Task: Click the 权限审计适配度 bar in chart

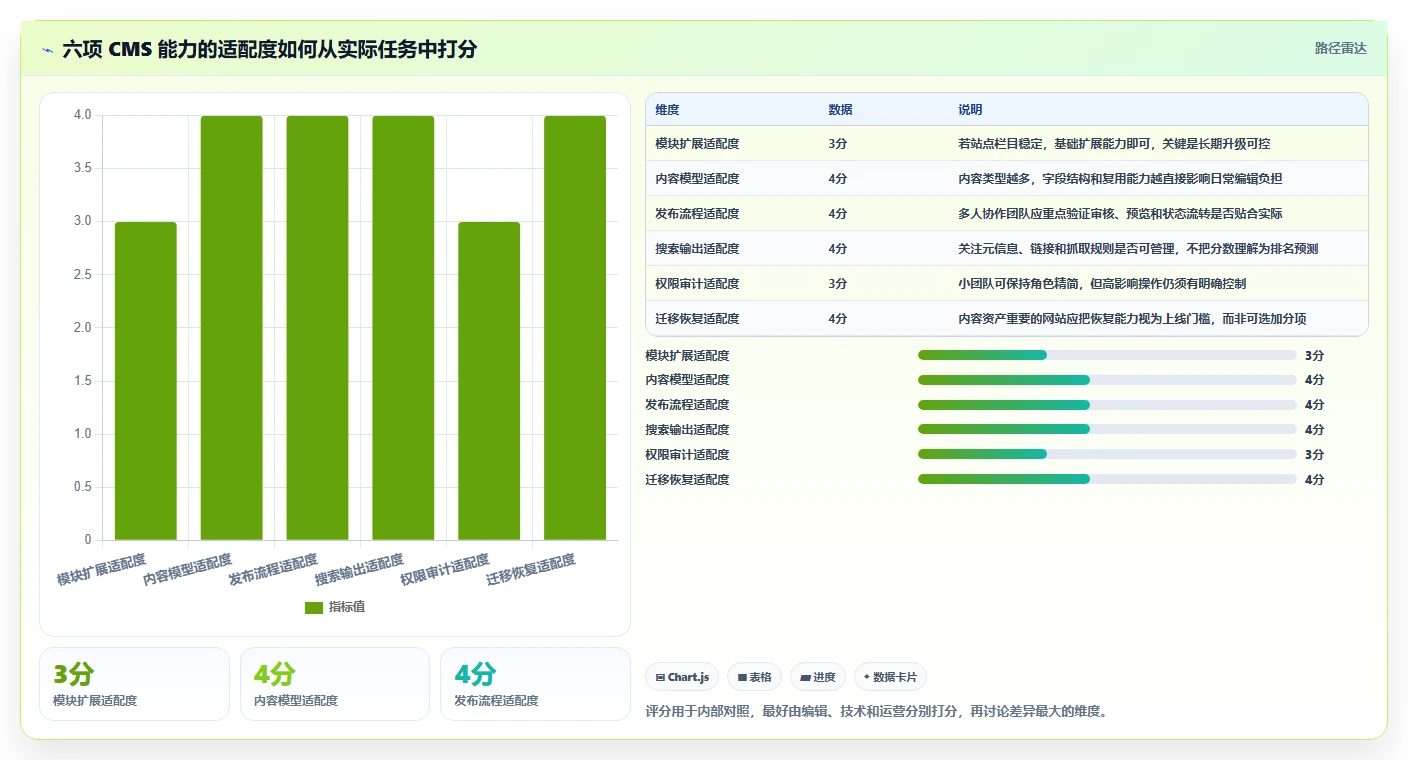Action: [489, 381]
